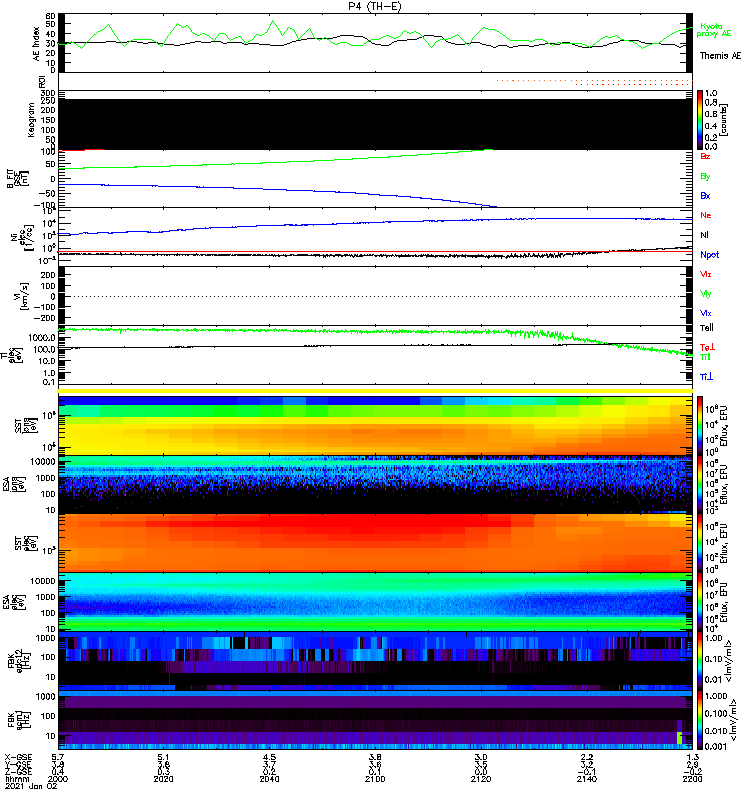The image size is (750, 800).
Task: Click the red "Bz" legend label
Action: 705,156
